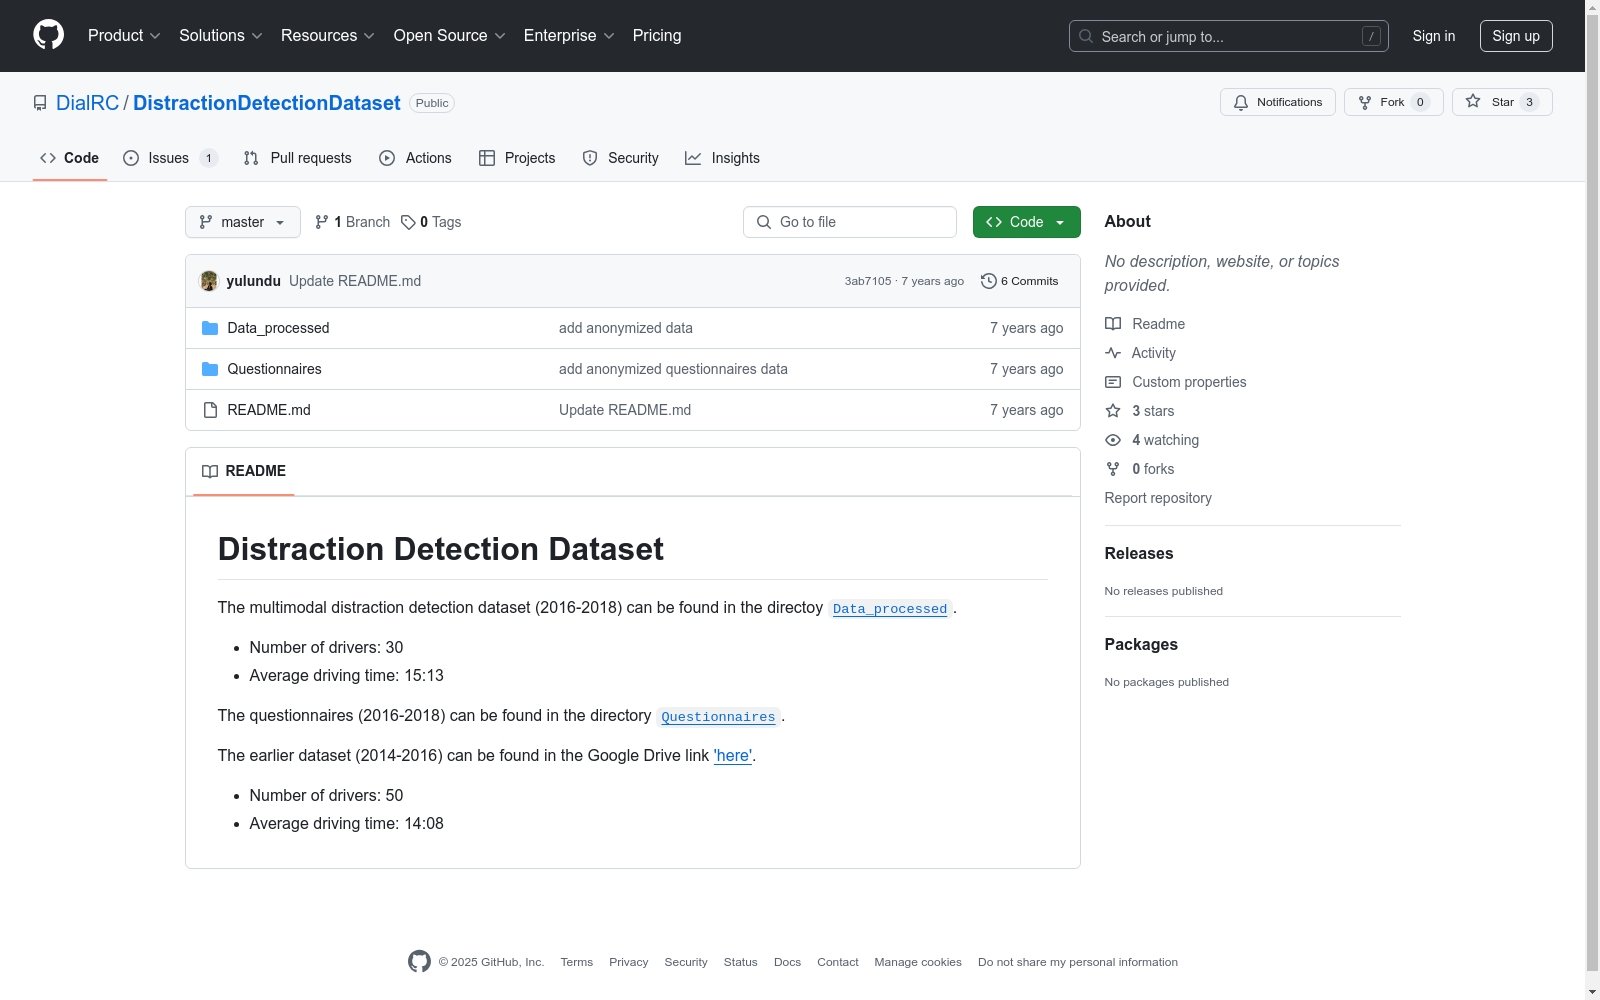The image size is (1600, 1000).
Task: Click the star icon beside 3 stars
Action: [x=1113, y=411]
